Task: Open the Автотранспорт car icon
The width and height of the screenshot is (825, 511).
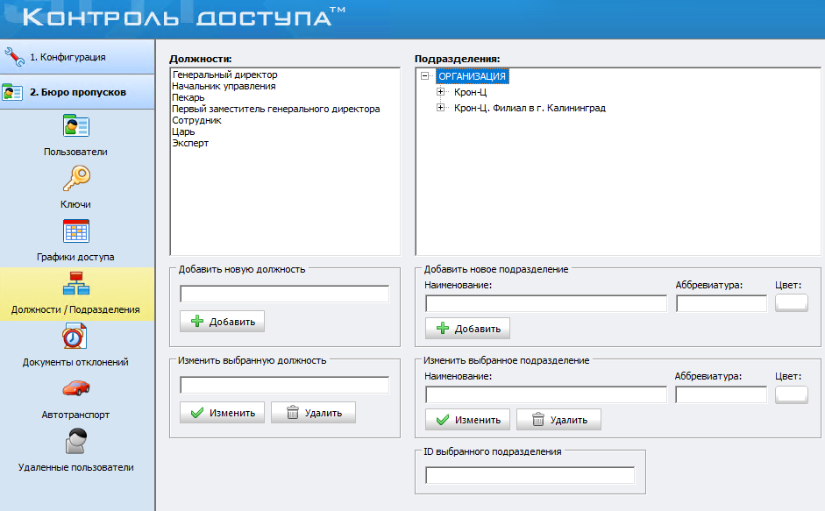Action: pyautogui.click(x=76, y=388)
